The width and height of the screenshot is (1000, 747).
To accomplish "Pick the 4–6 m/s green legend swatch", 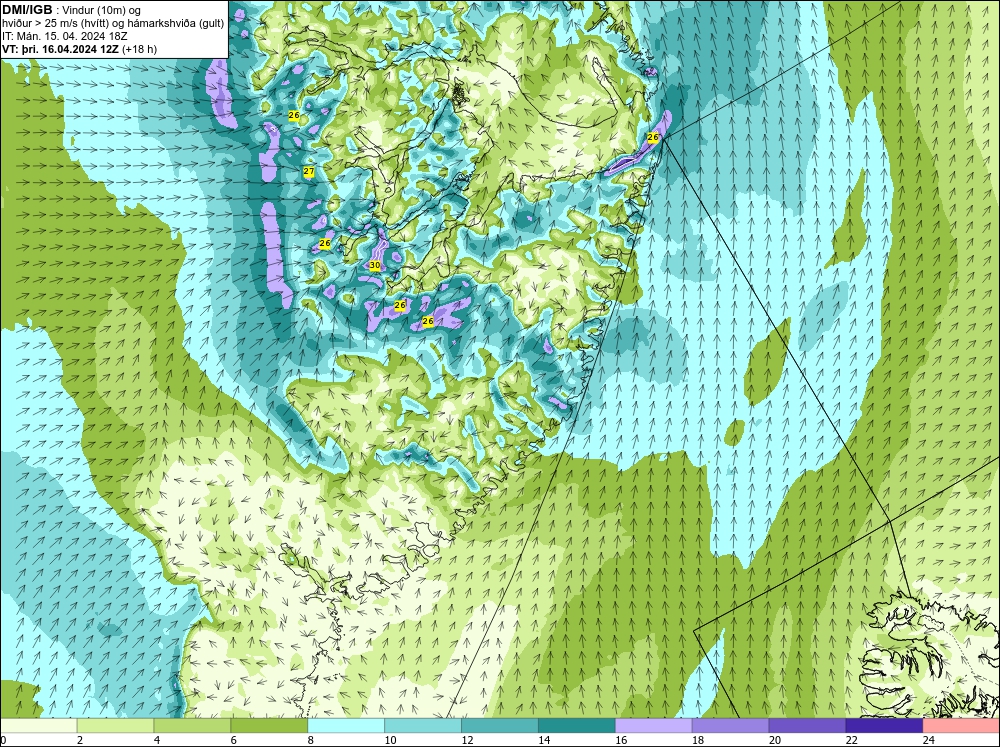I will click(x=192, y=726).
